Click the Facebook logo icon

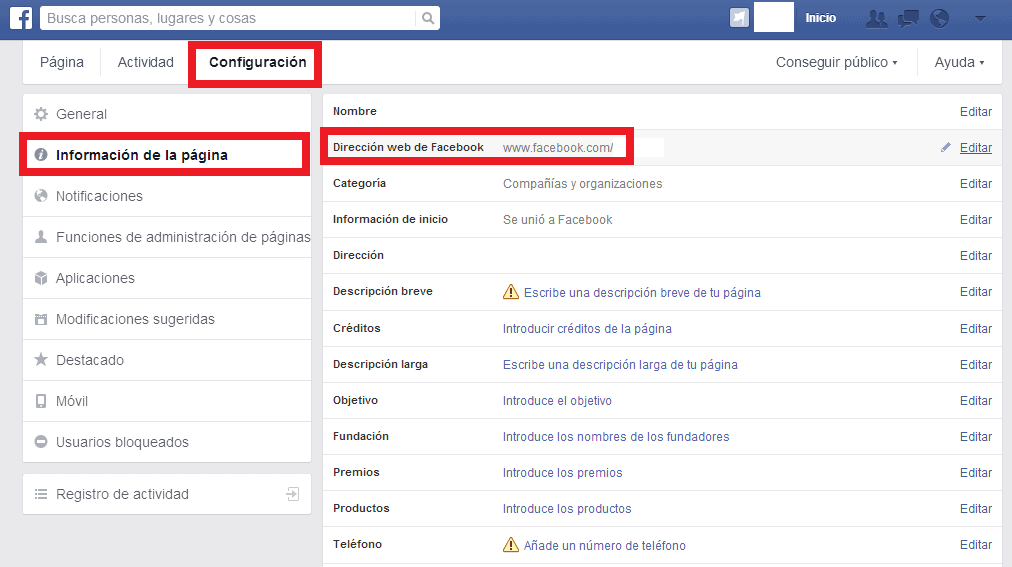21,17
